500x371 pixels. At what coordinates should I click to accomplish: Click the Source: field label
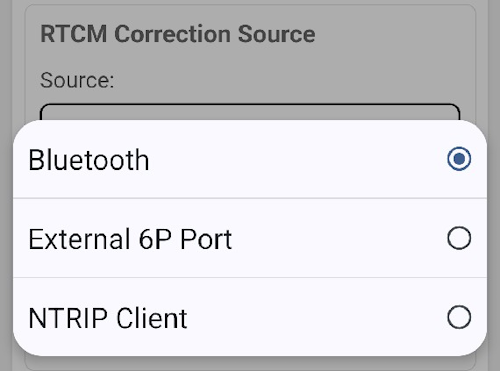coord(77,80)
